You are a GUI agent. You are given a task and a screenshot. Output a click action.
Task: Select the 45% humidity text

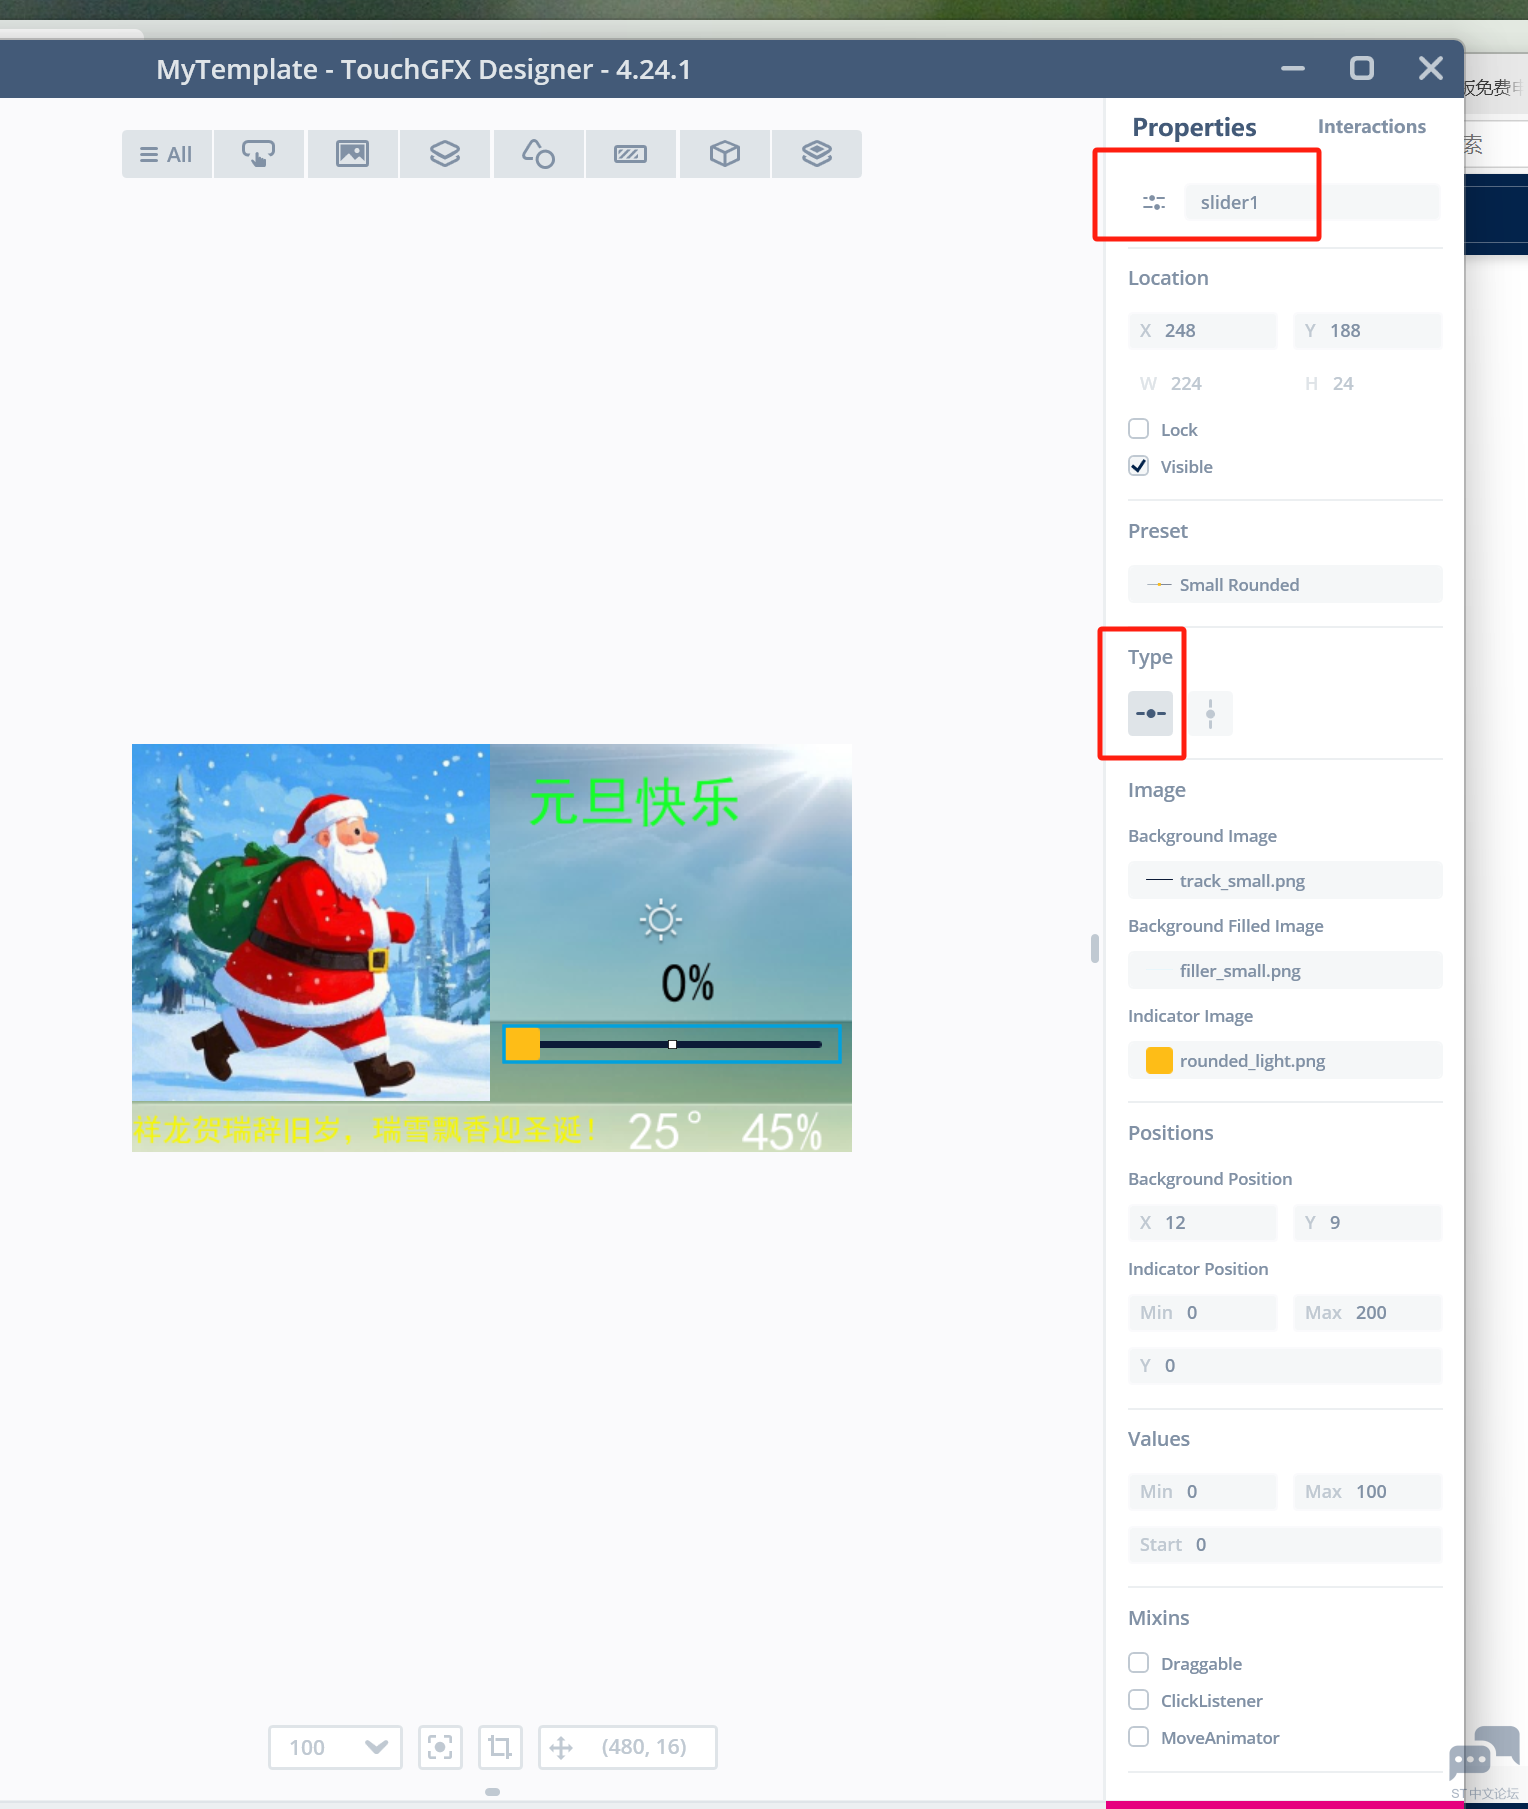pos(782,1132)
